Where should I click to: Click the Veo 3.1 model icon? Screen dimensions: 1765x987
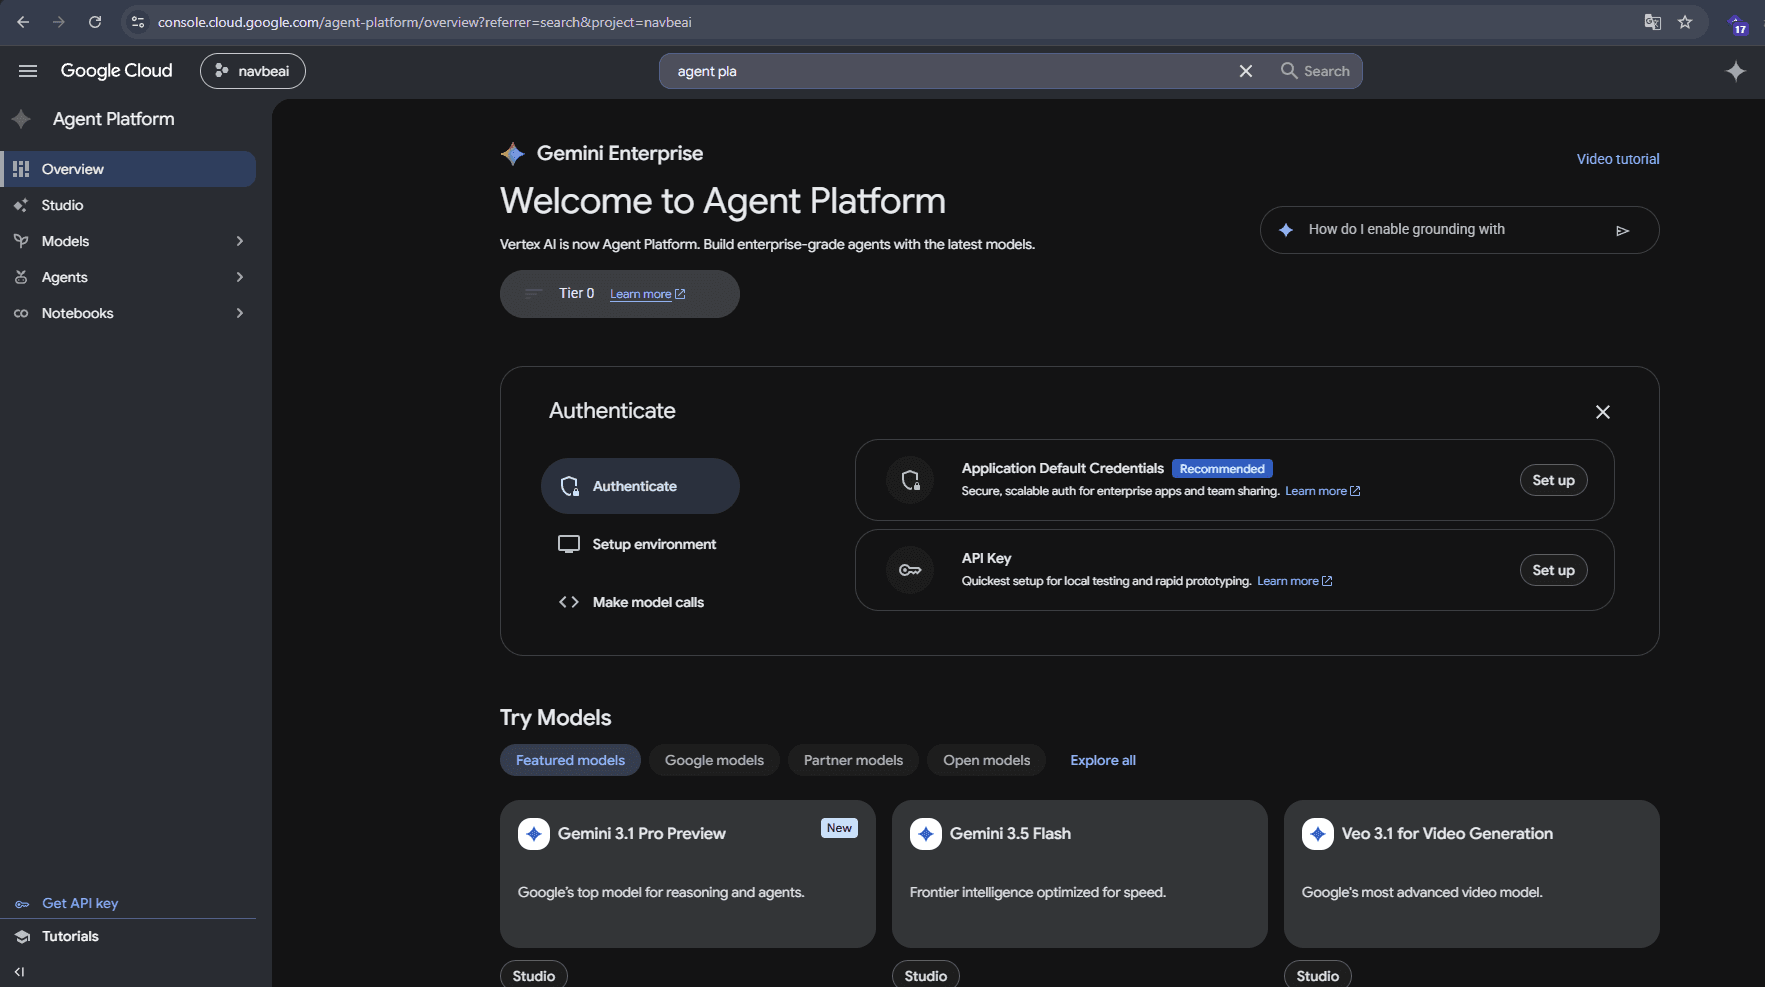click(x=1318, y=834)
